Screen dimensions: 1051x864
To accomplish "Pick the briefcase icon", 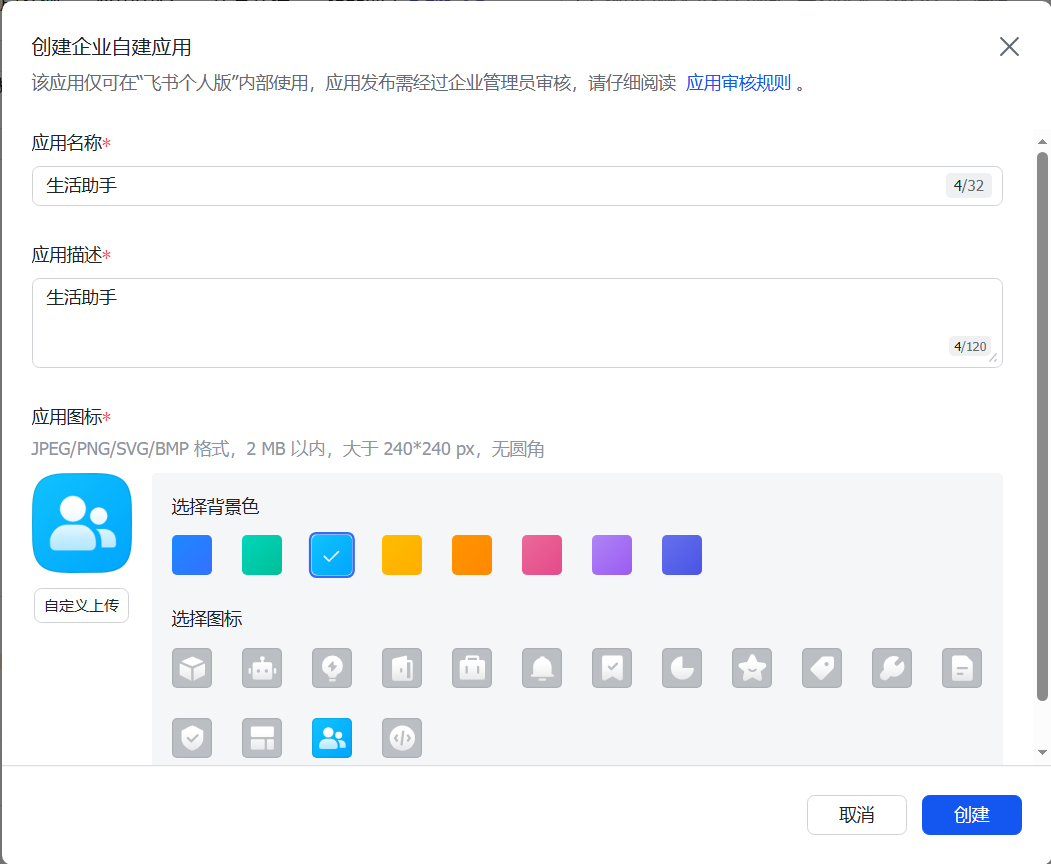I will [472, 668].
